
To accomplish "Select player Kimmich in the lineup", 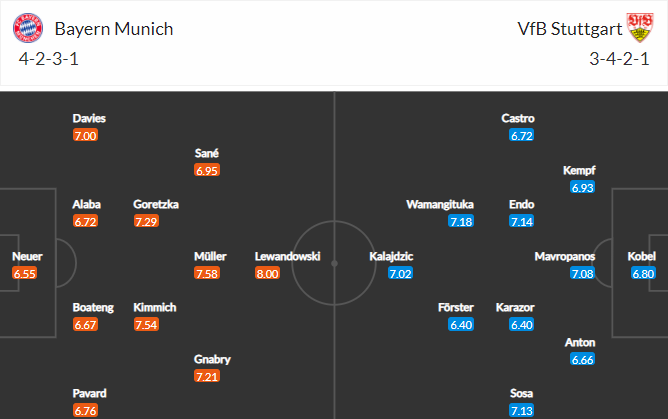I will point(155,307).
